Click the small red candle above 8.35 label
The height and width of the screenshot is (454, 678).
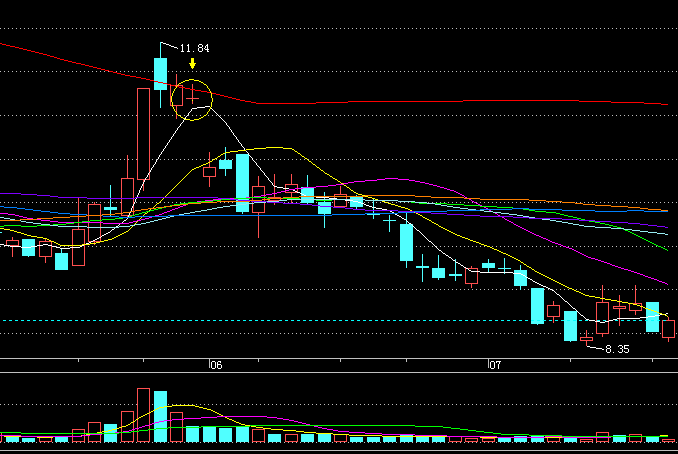click(586, 340)
